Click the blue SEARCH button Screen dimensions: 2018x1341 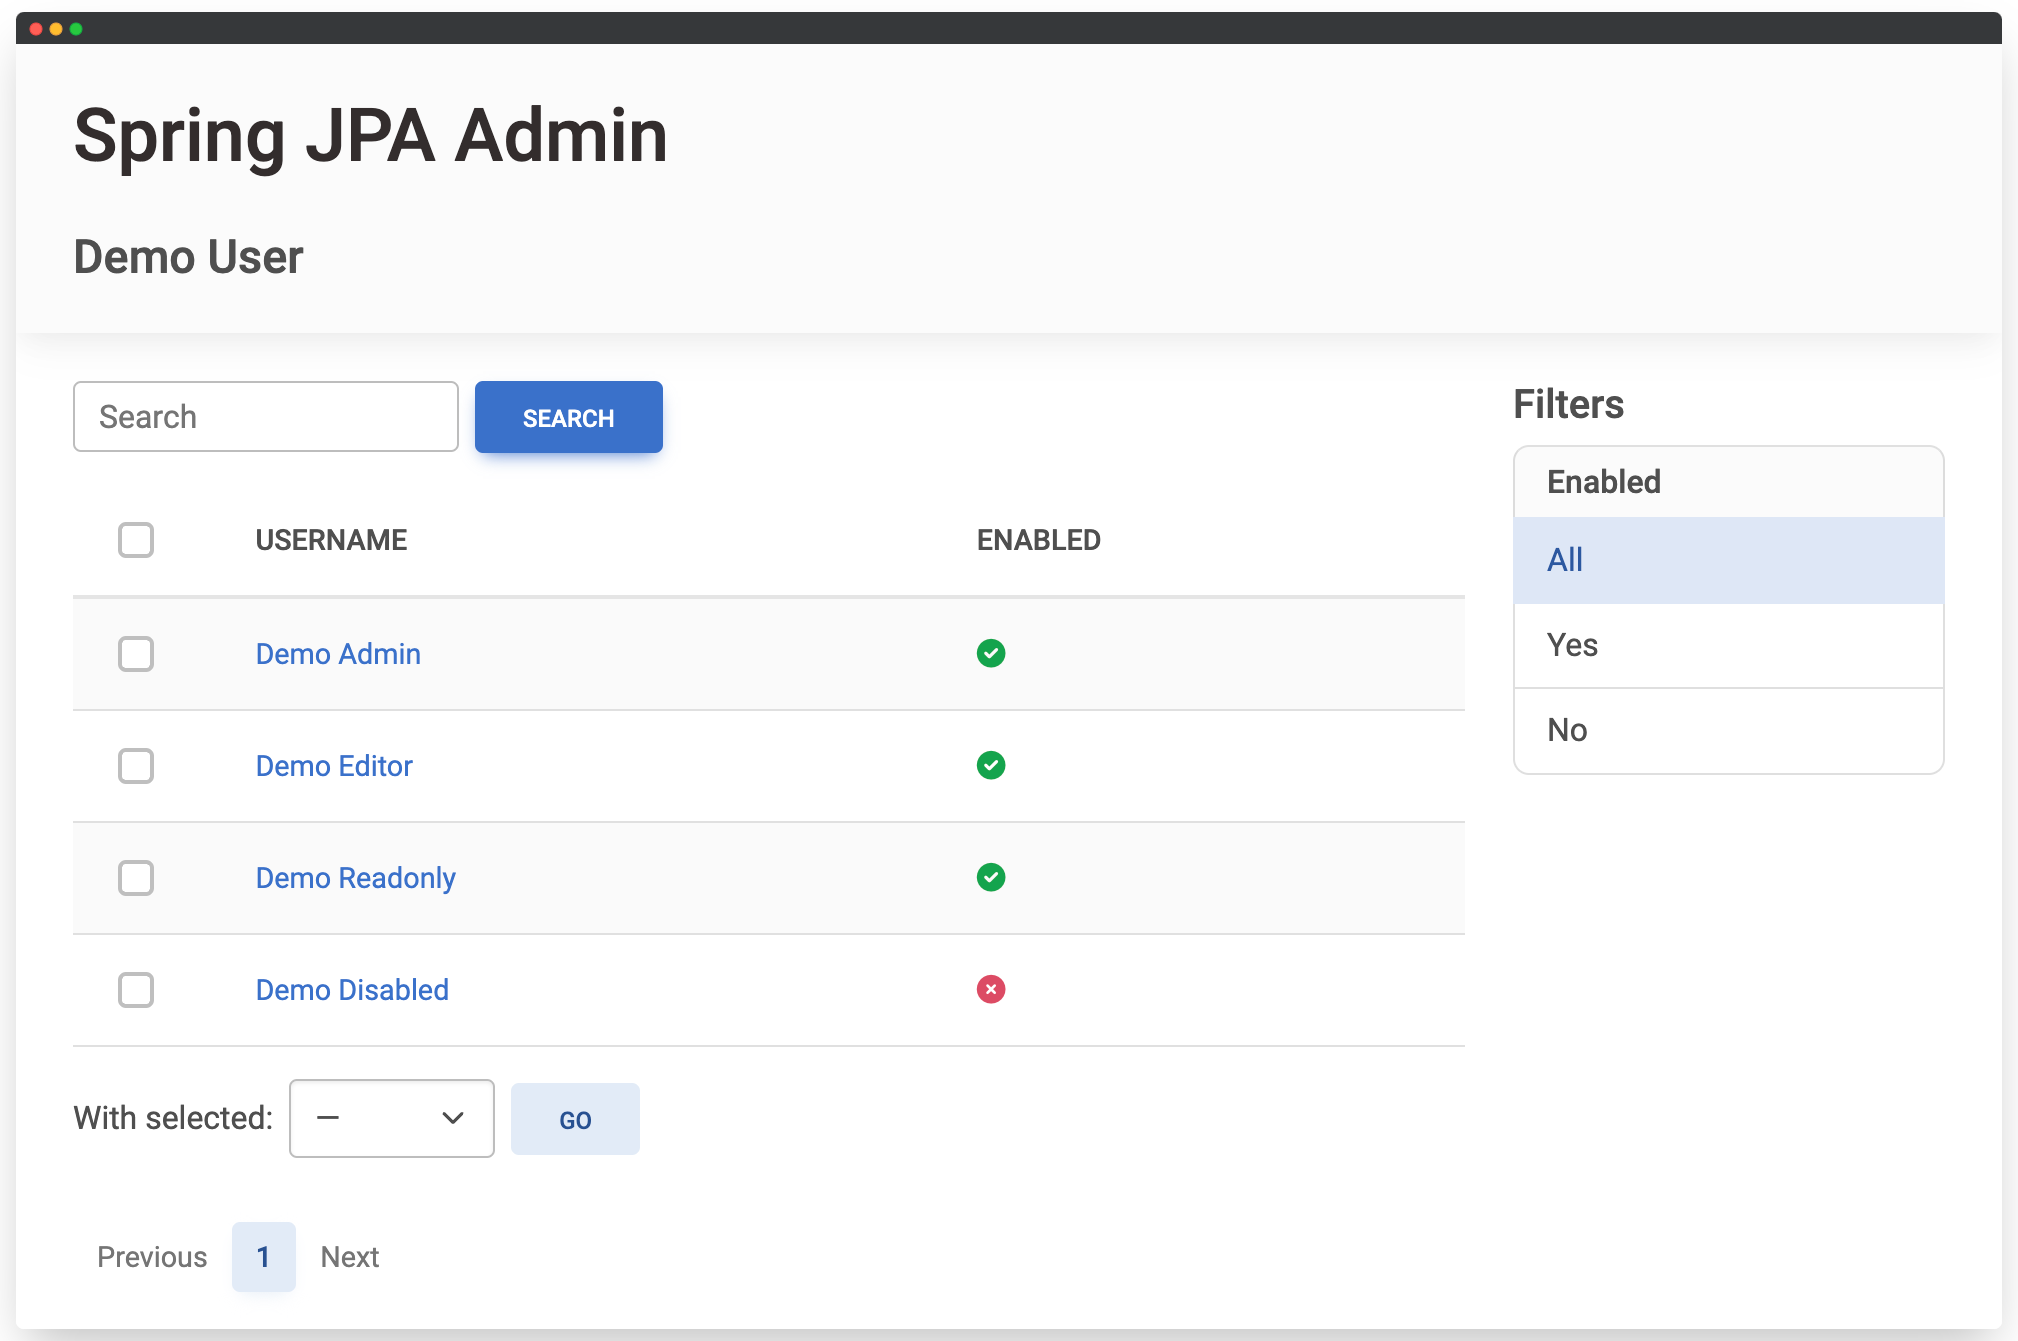coord(568,417)
